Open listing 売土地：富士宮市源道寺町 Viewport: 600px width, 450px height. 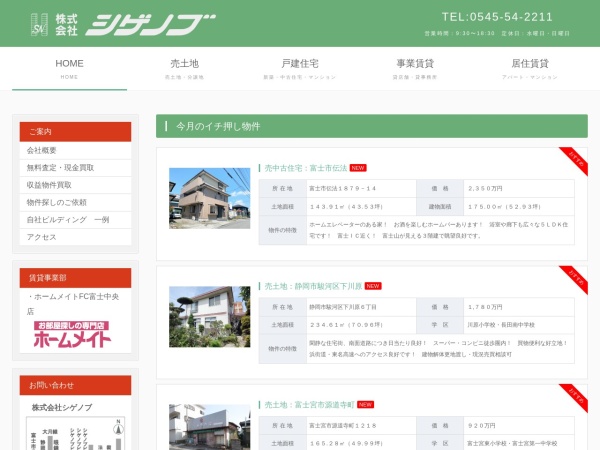click(x=309, y=405)
